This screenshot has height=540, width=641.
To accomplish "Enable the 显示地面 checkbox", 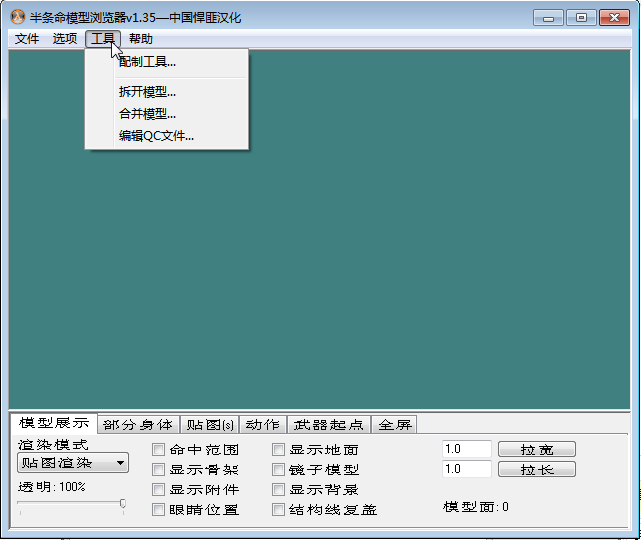I will pos(278,450).
